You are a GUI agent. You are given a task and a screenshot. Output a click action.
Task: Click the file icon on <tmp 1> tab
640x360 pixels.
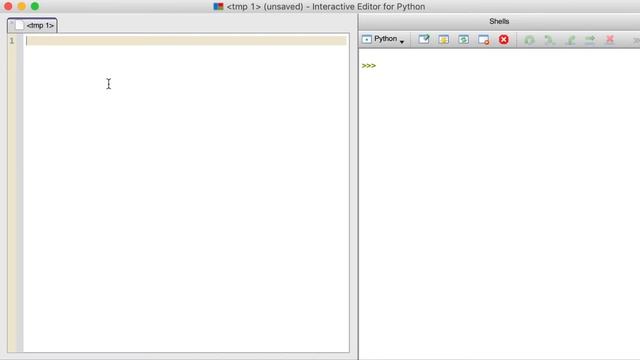coord(19,25)
